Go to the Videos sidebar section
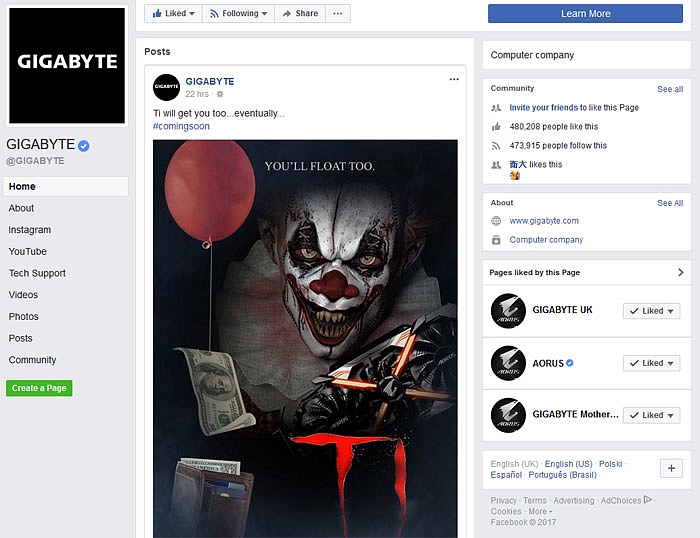Image resolution: width=700 pixels, height=538 pixels. [x=23, y=295]
